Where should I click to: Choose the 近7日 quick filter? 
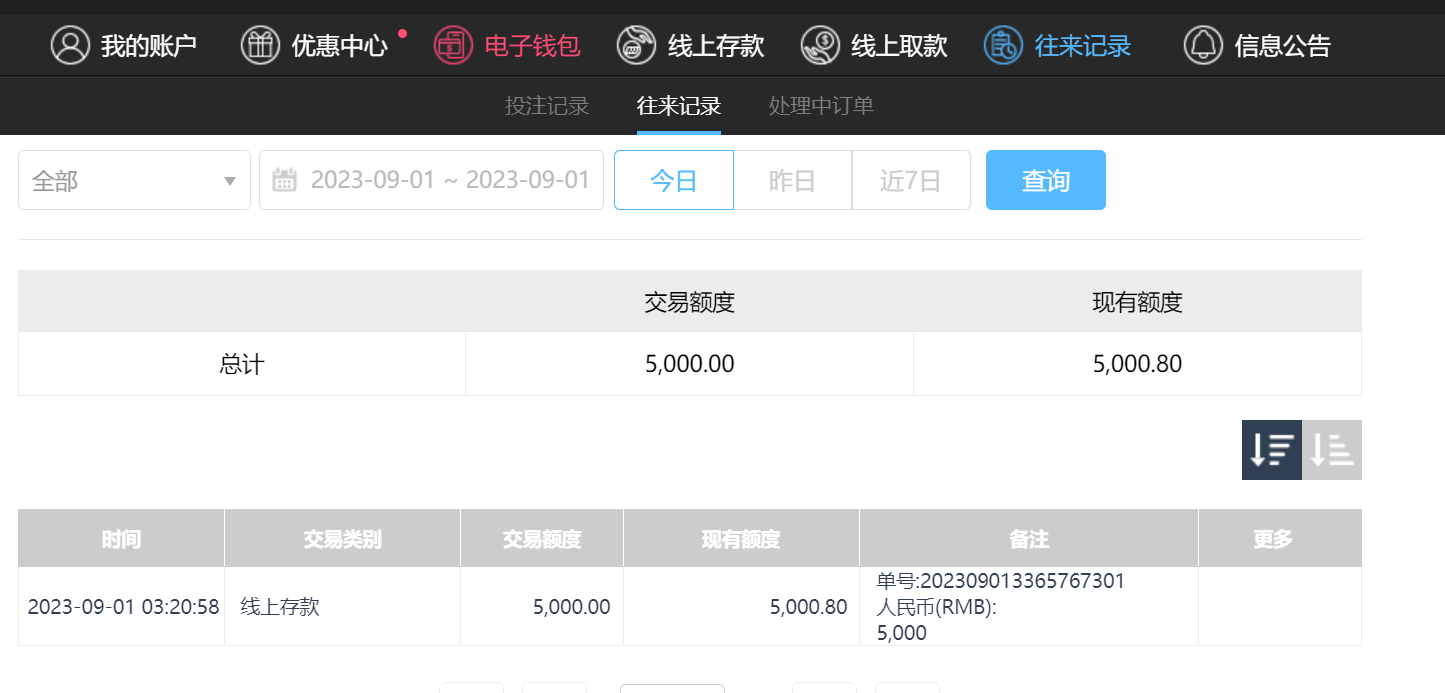coord(911,181)
